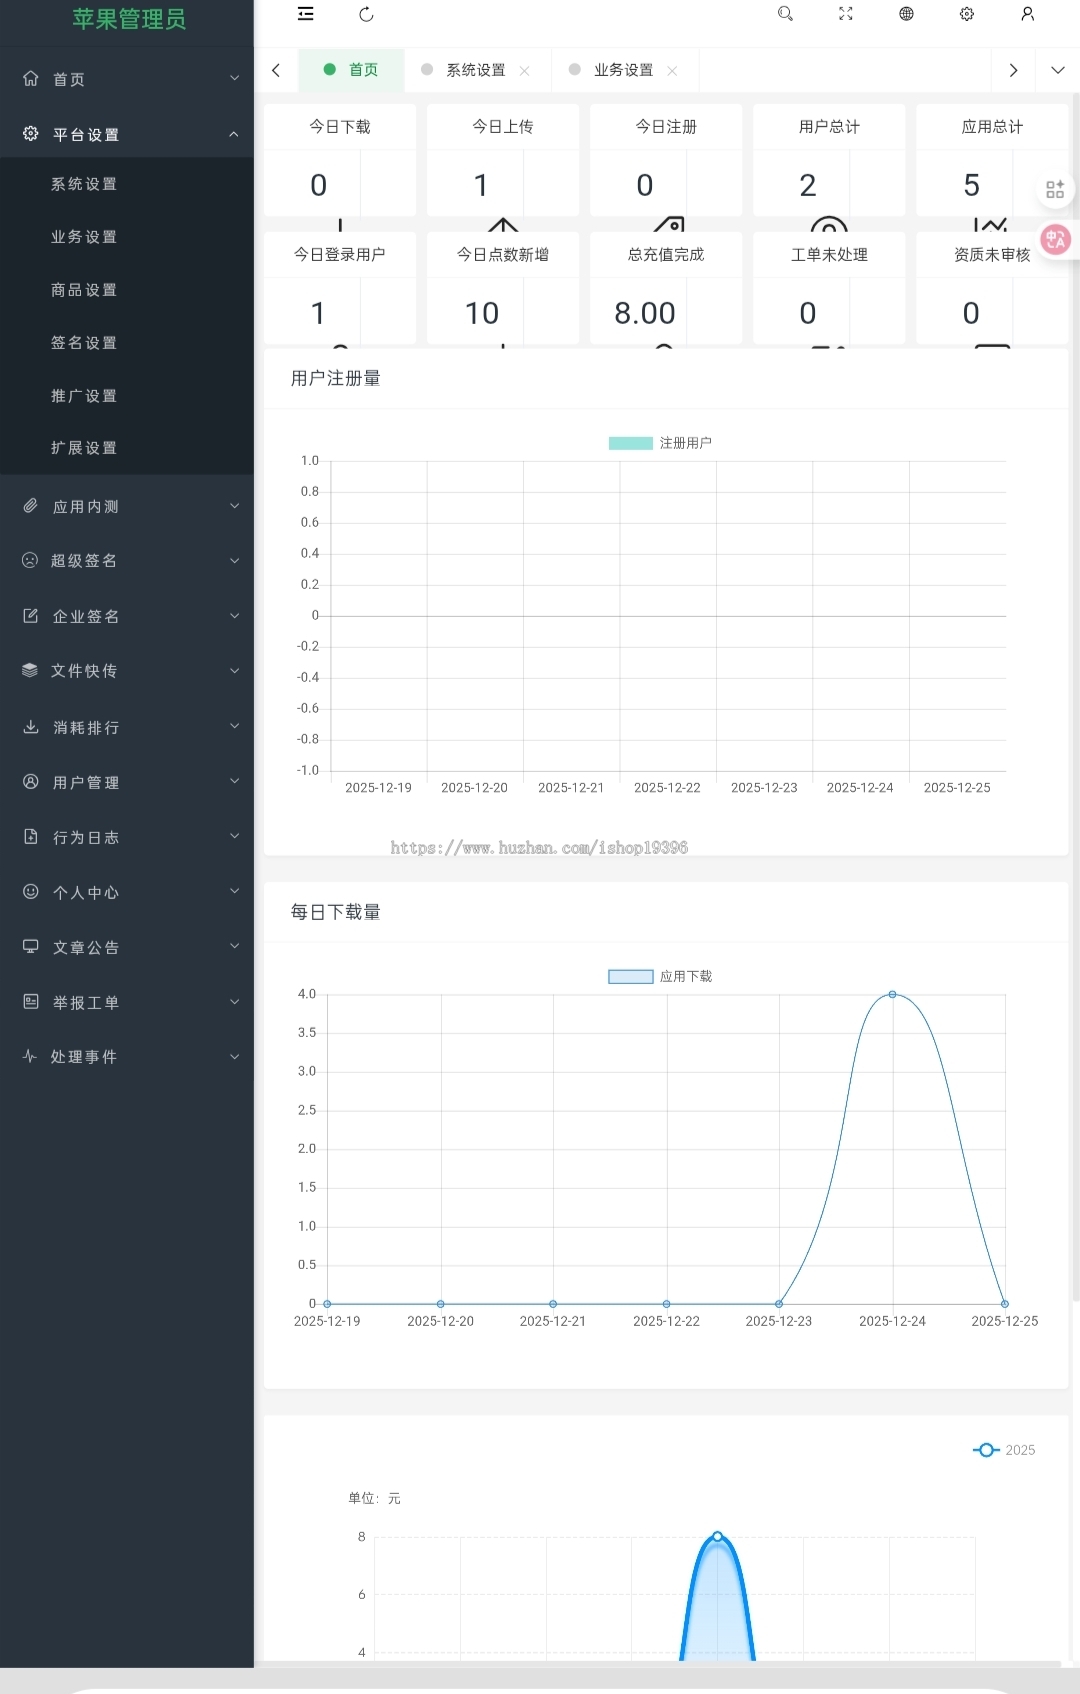Collapse the sidebar with the menu fold icon
The image size is (1080, 1694).
click(306, 14)
